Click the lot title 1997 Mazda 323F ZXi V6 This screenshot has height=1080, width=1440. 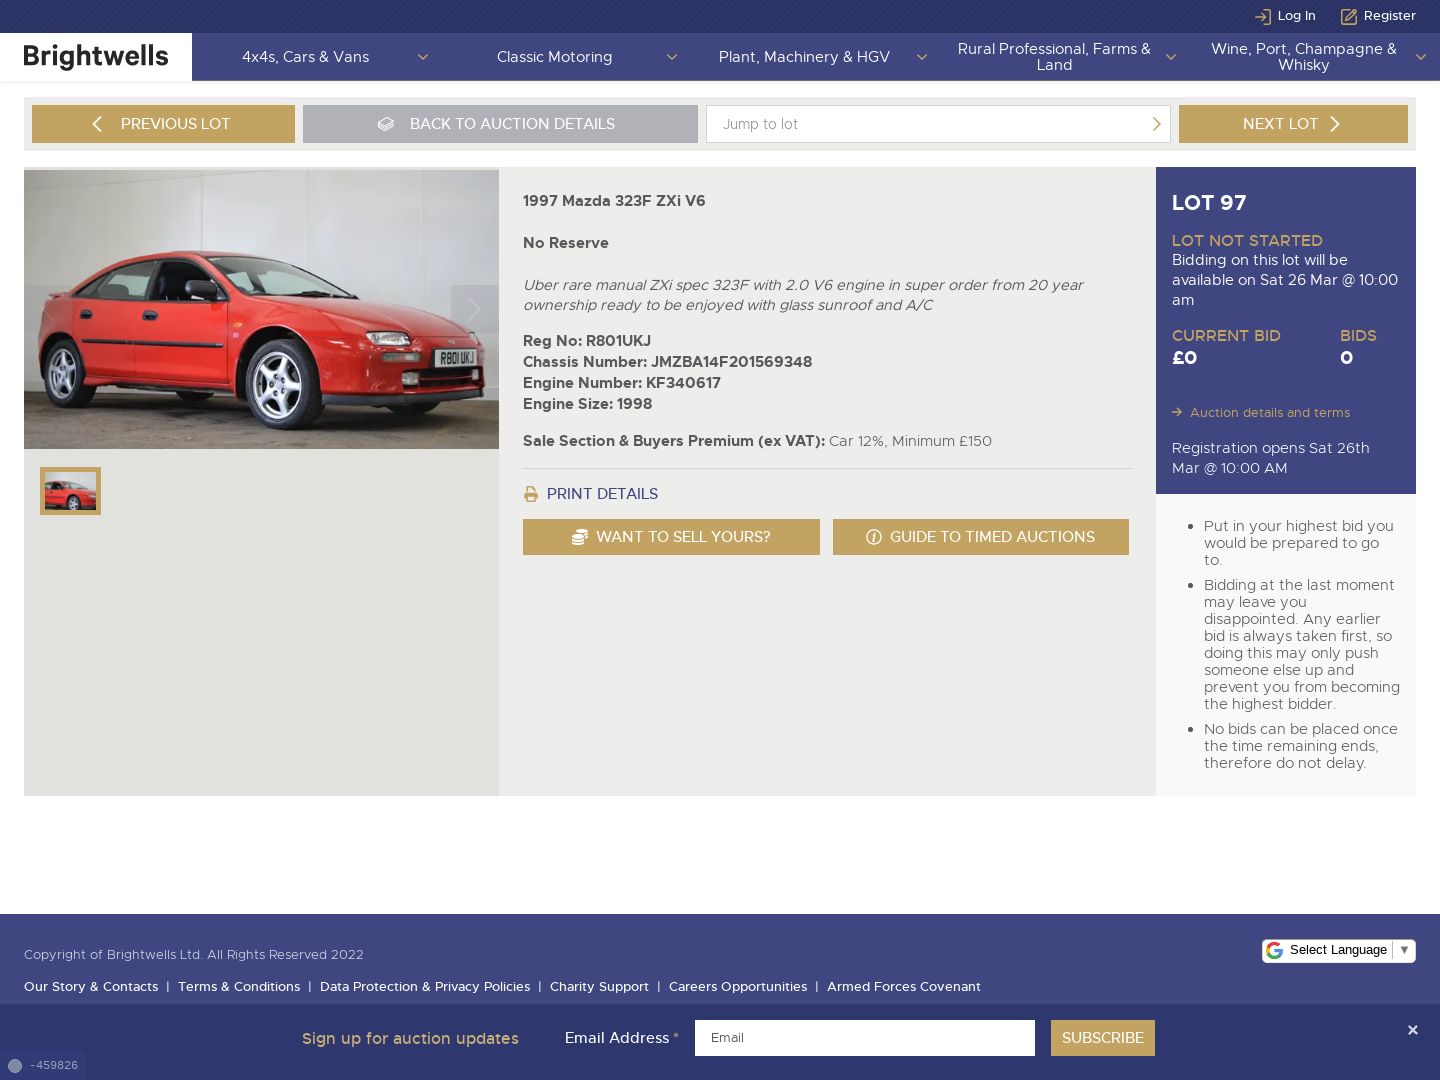coord(614,201)
